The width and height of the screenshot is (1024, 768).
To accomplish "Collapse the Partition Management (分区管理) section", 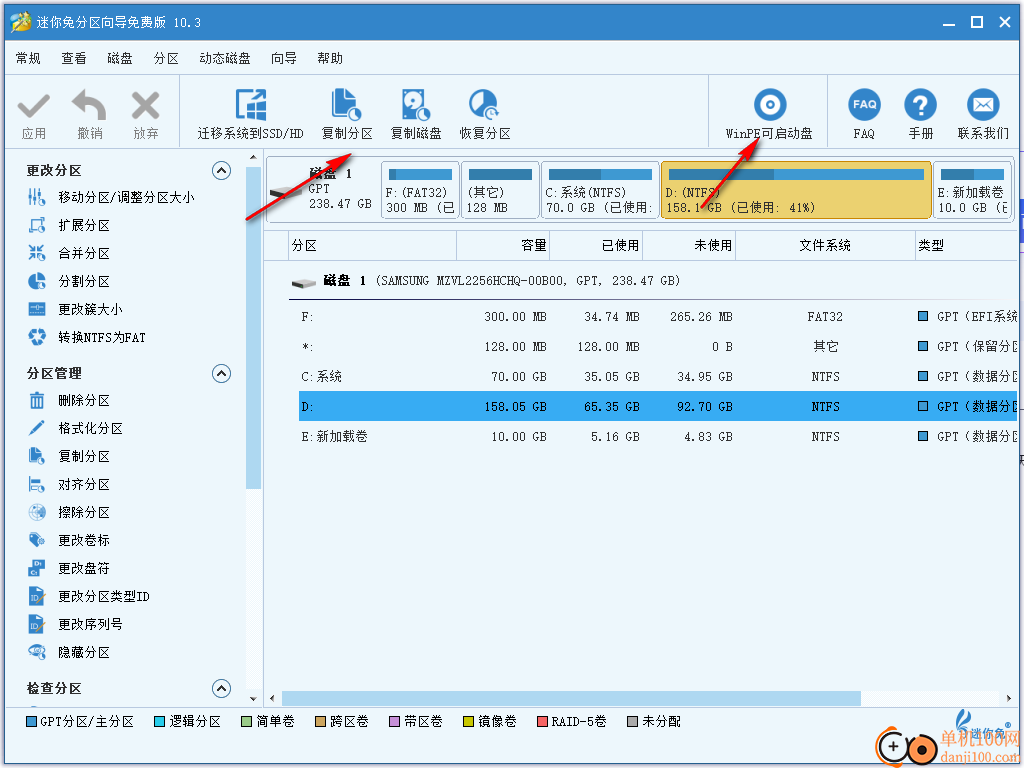I will pyautogui.click(x=221, y=374).
